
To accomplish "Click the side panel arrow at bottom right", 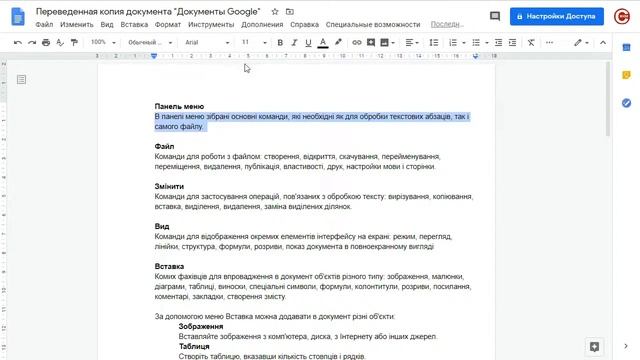I will pyautogui.click(x=626, y=346).
